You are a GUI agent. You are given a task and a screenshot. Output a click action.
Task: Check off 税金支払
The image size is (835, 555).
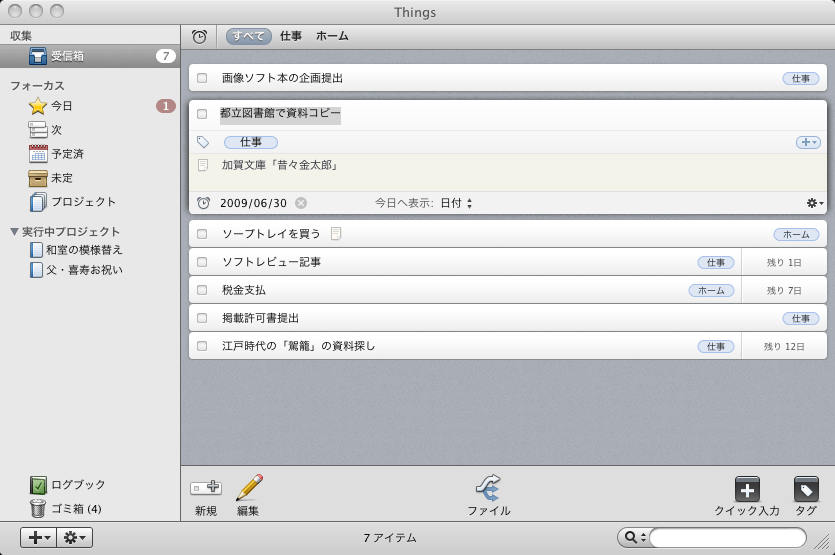pyautogui.click(x=202, y=290)
